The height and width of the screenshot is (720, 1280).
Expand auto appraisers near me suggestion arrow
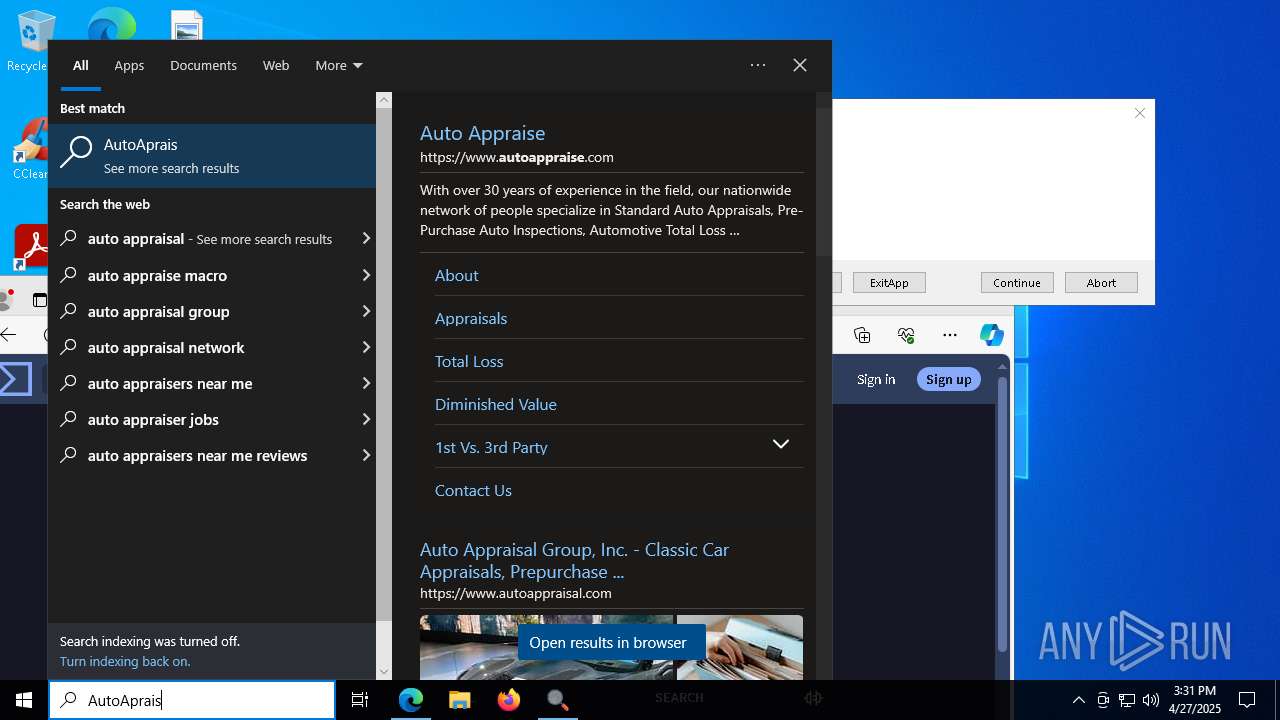366,383
